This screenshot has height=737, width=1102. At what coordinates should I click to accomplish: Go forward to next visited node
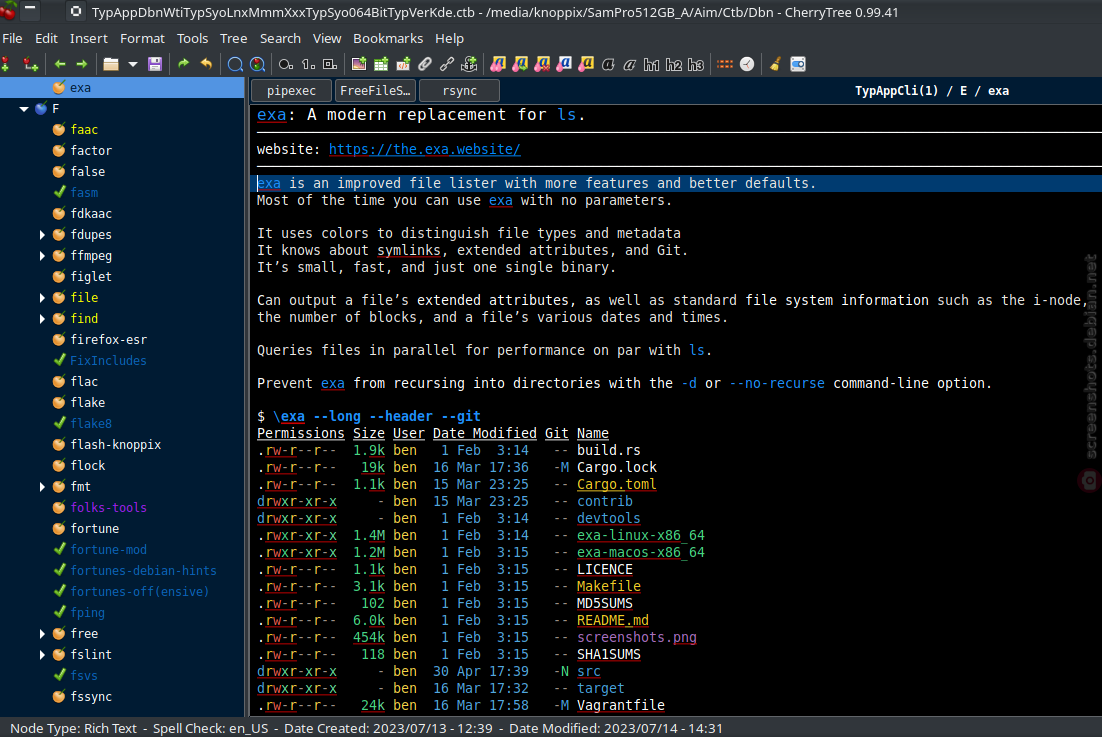pos(82,64)
